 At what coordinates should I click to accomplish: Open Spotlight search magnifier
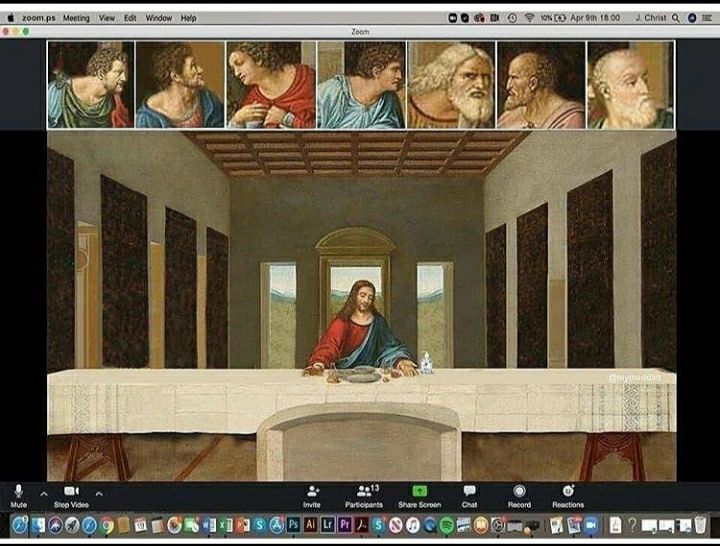click(675, 18)
